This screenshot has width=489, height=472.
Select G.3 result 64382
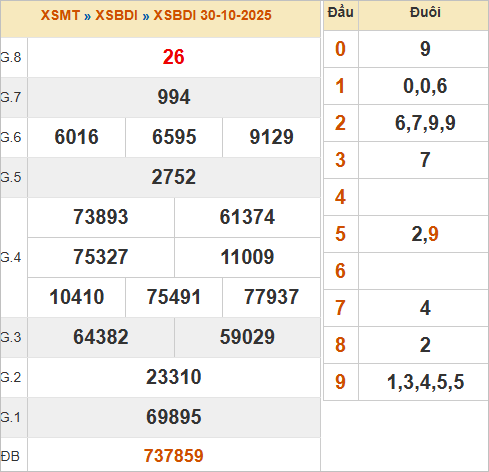point(101,337)
